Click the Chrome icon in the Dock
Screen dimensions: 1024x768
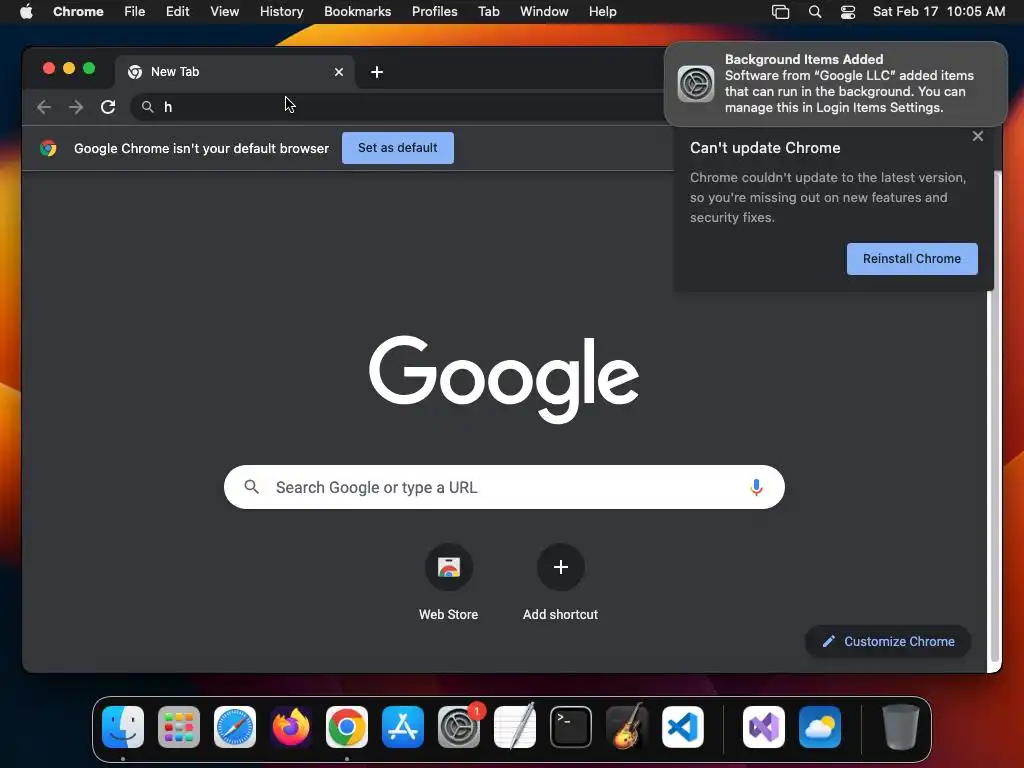347,727
